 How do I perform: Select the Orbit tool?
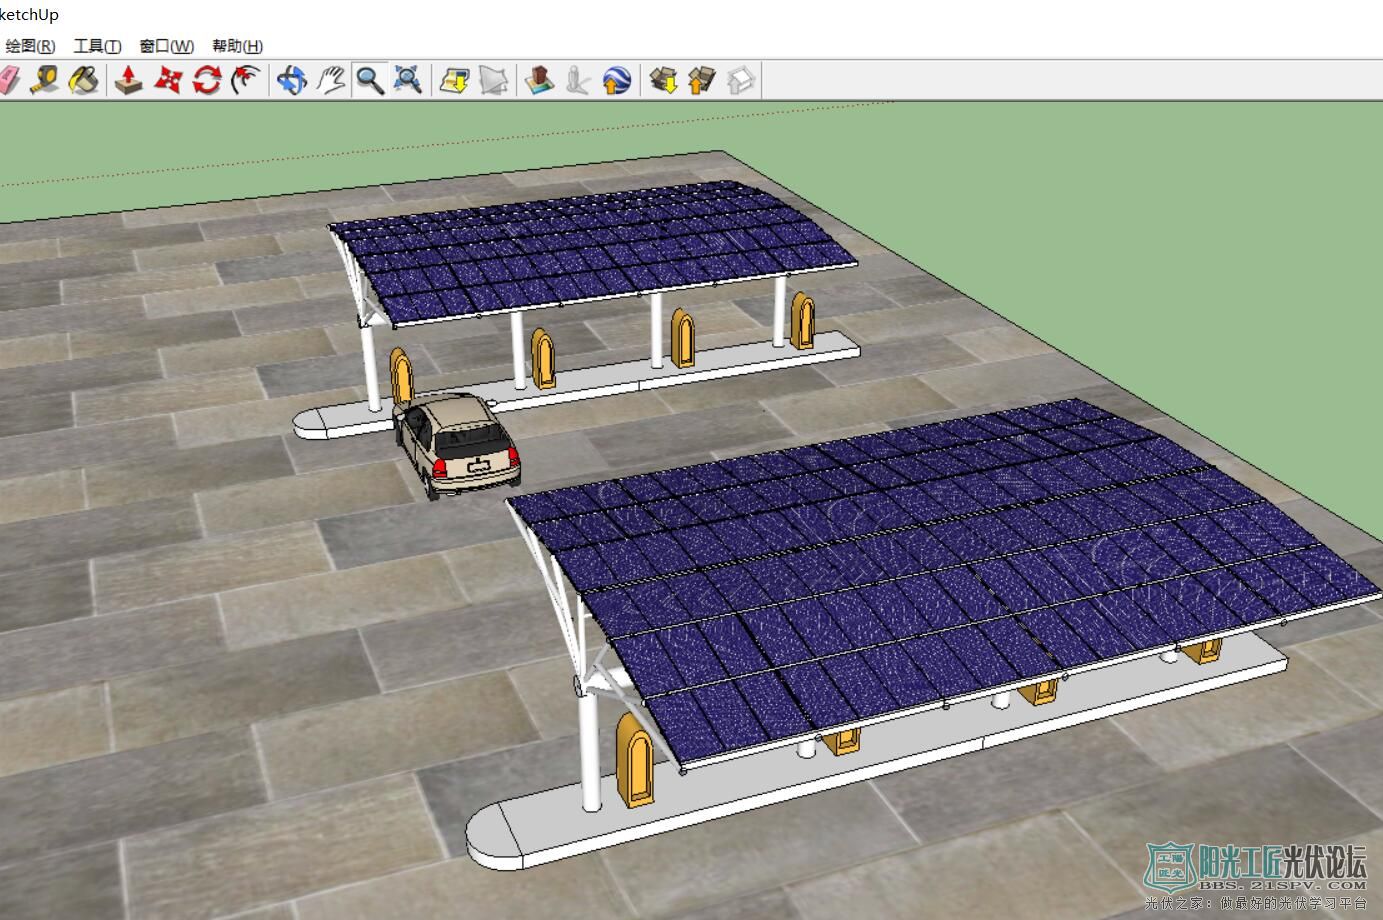tap(292, 80)
